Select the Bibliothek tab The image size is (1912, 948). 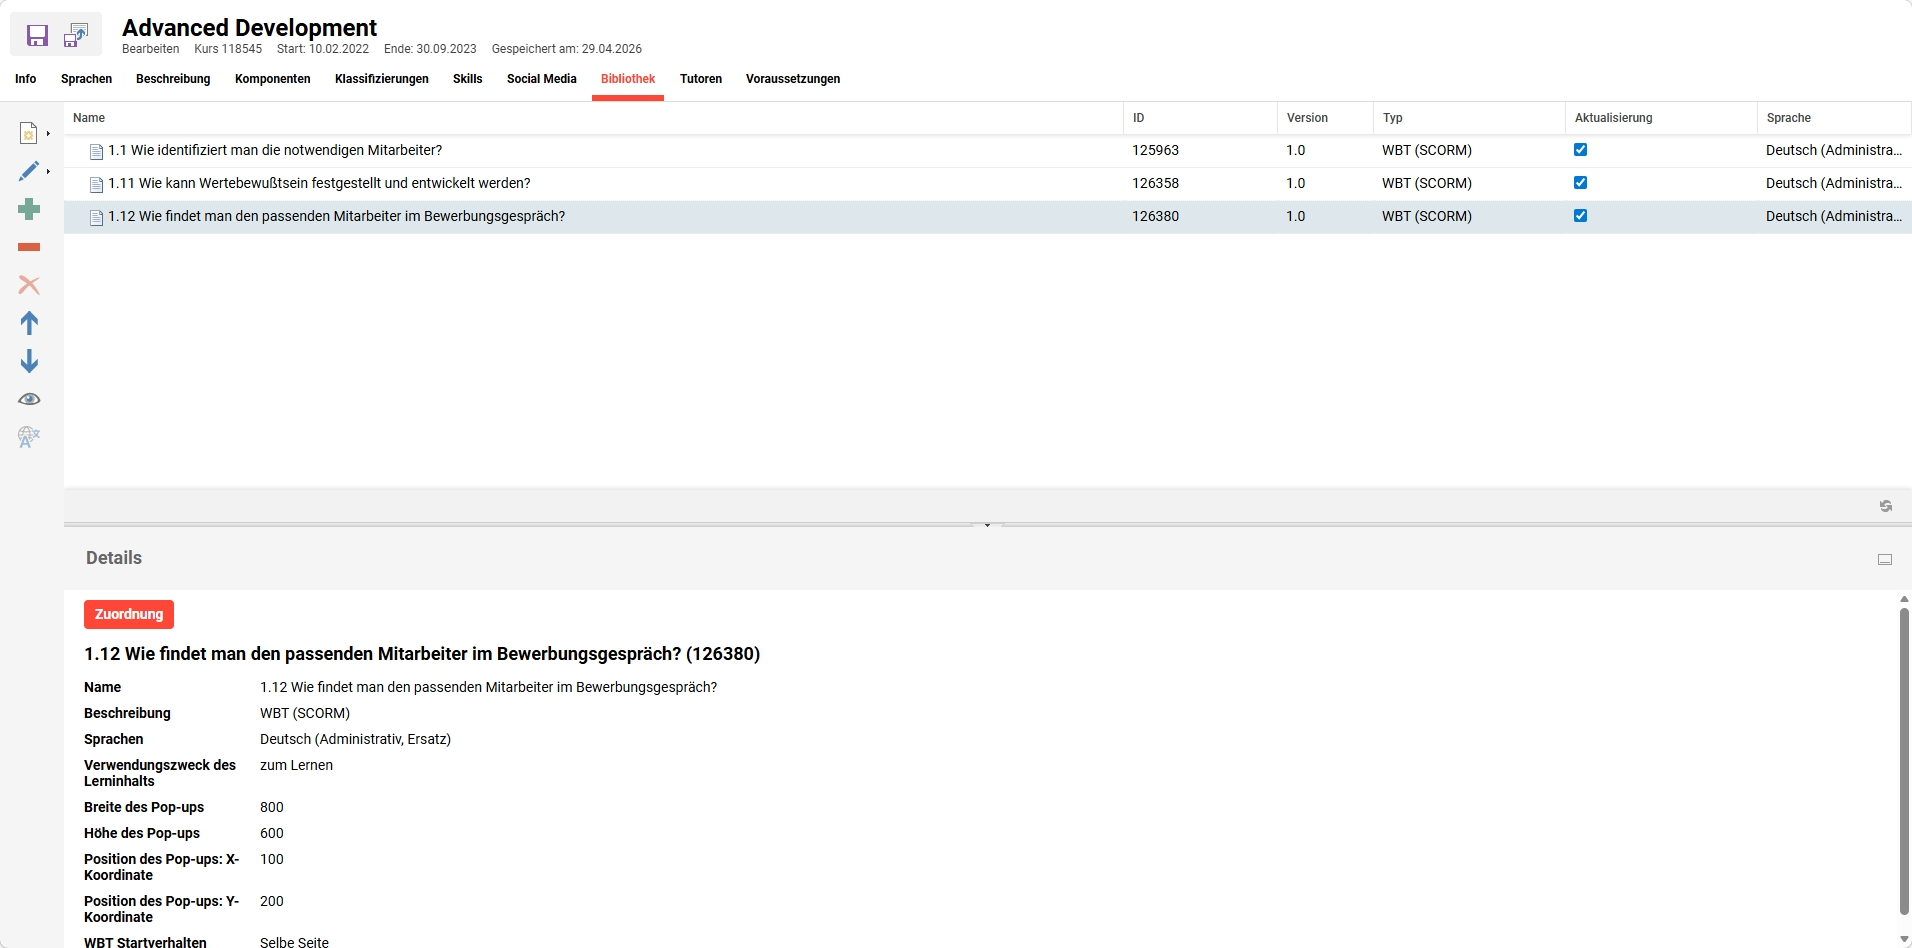[x=628, y=79]
